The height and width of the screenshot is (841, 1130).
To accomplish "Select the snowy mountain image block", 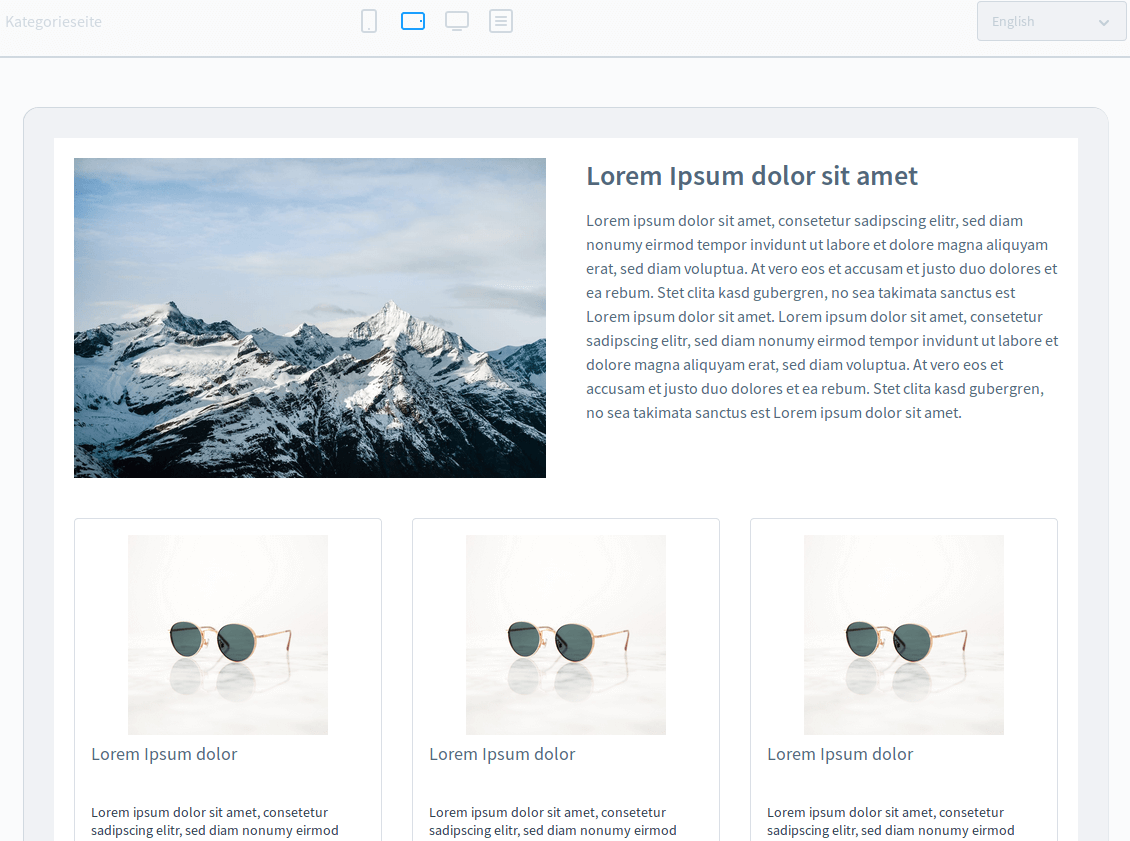I will pyautogui.click(x=310, y=318).
